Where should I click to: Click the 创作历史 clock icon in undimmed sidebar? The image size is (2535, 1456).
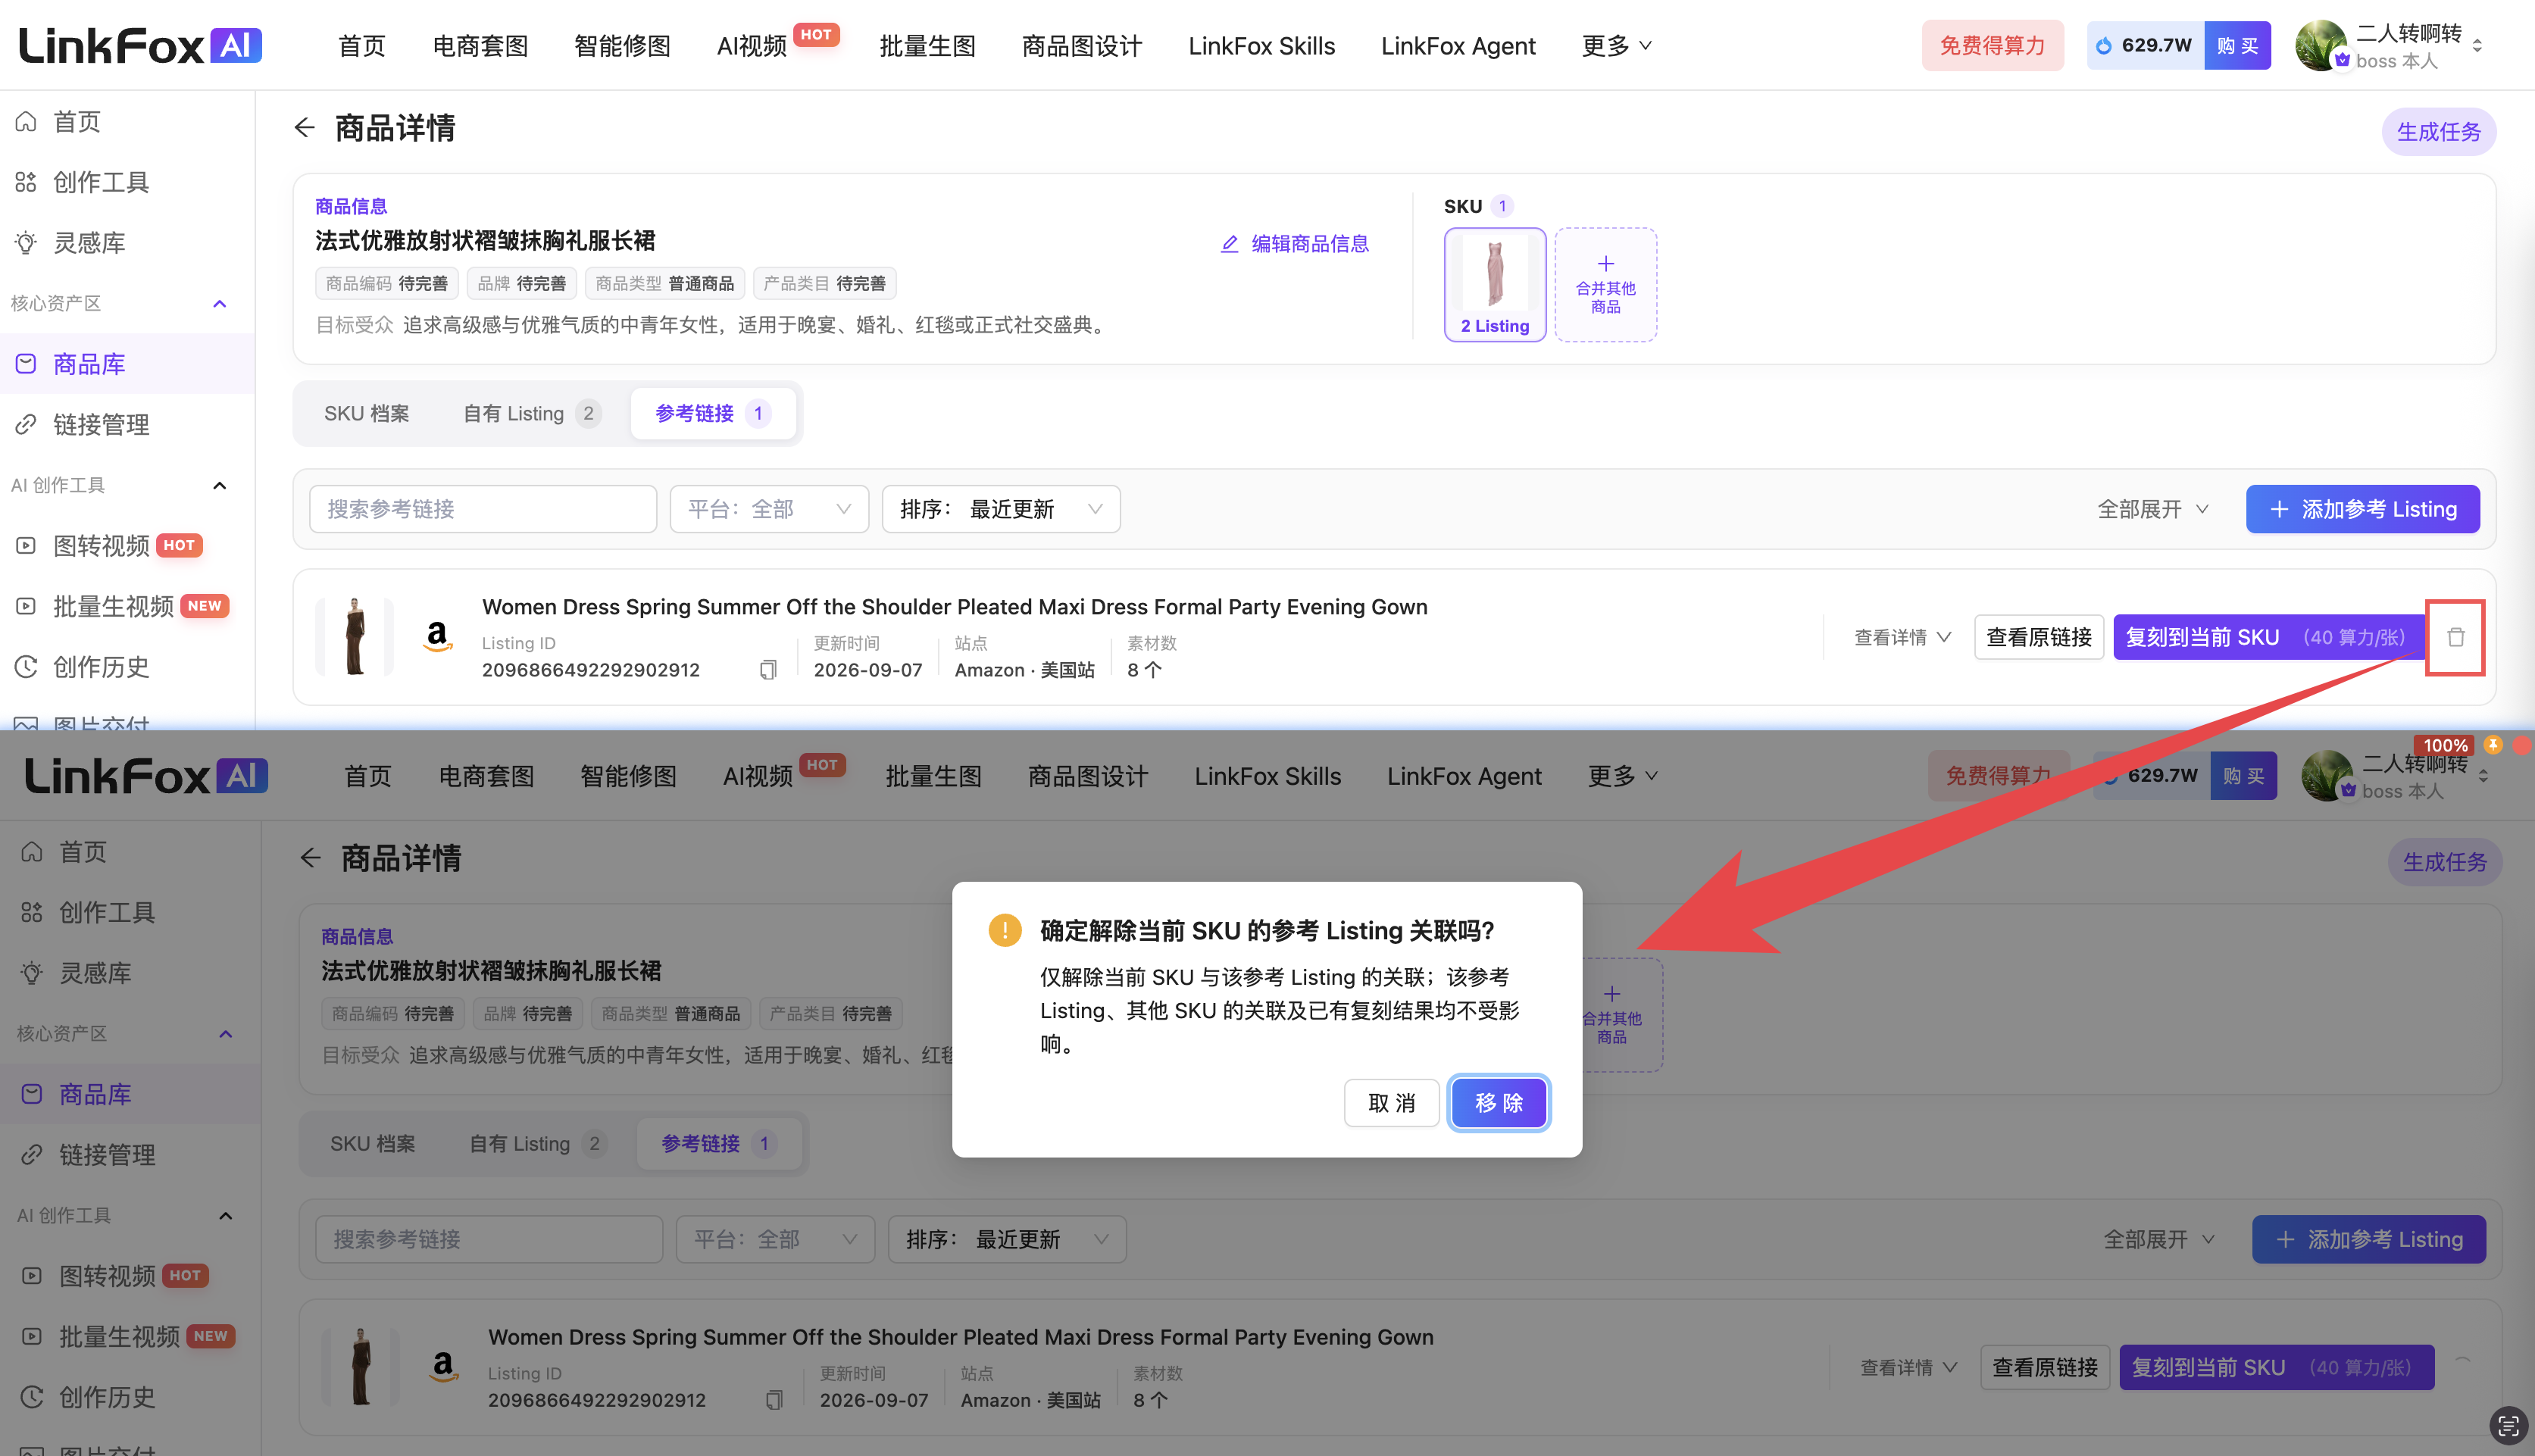[26, 667]
